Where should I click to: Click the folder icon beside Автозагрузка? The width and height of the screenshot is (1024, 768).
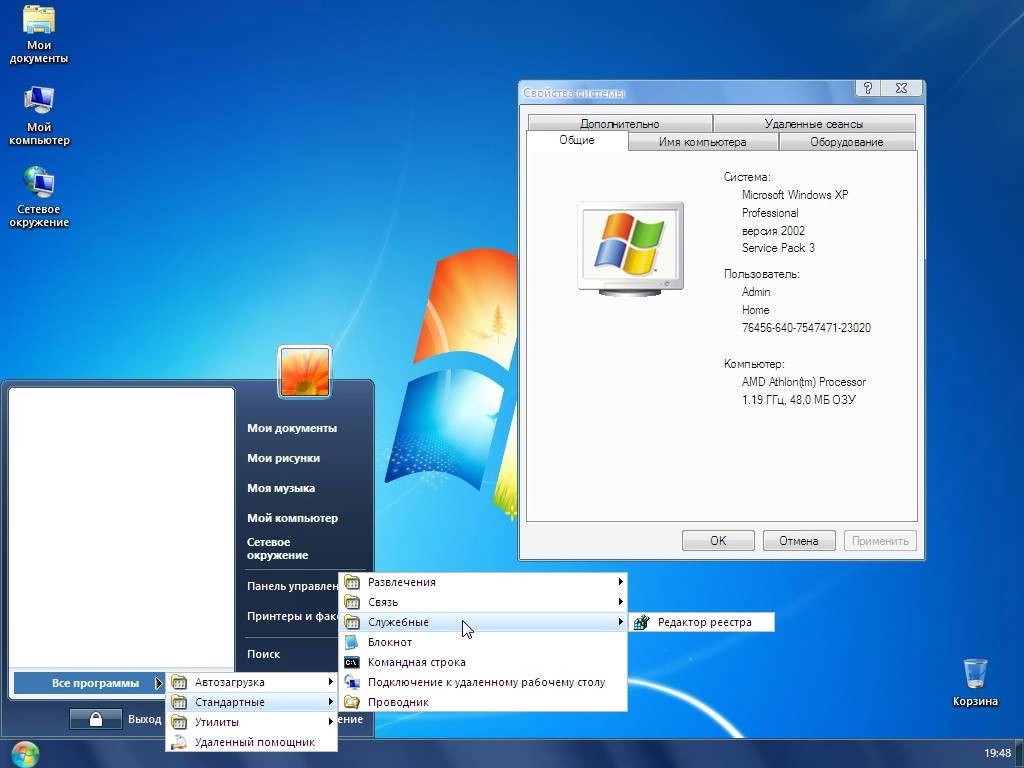pos(179,682)
